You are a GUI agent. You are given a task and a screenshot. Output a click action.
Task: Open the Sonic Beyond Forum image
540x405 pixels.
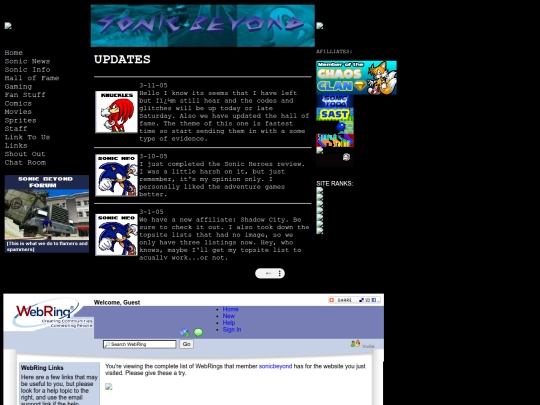point(47,214)
